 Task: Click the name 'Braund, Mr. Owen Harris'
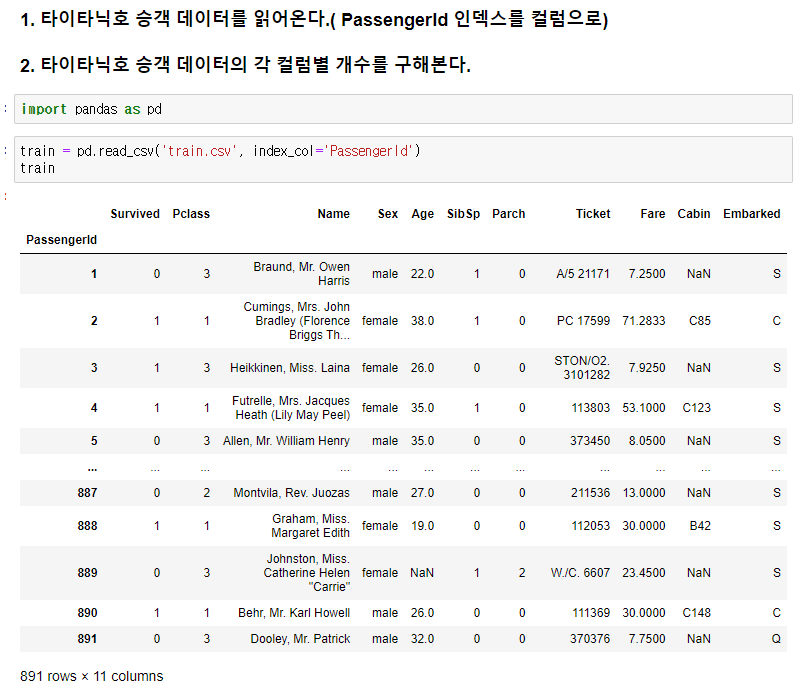pos(301,274)
